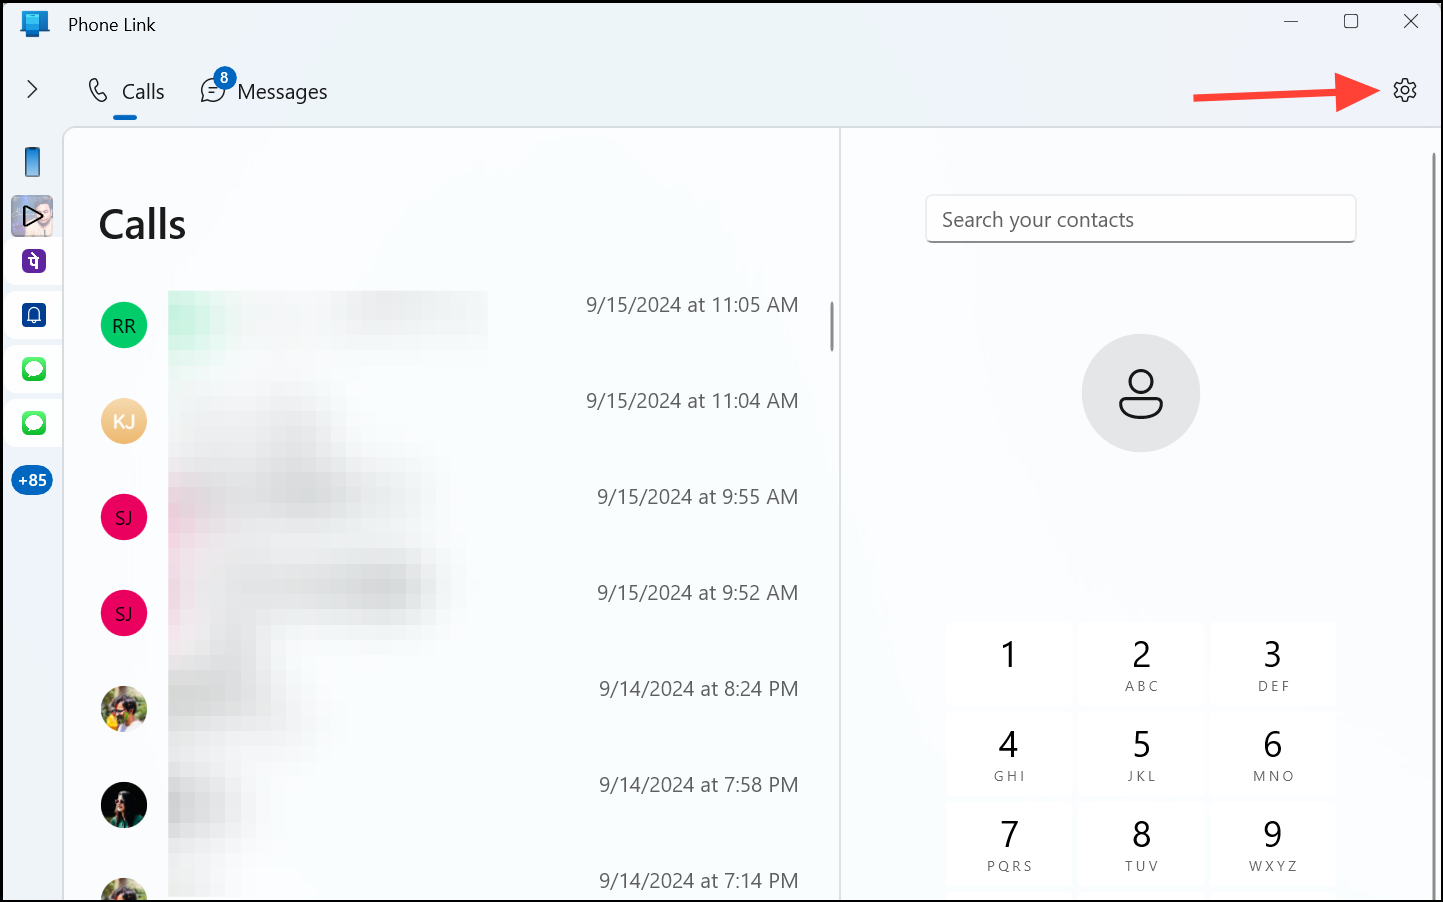The image size is (1443, 902).
Task: Click the Search your contacts field
Action: (1140, 218)
